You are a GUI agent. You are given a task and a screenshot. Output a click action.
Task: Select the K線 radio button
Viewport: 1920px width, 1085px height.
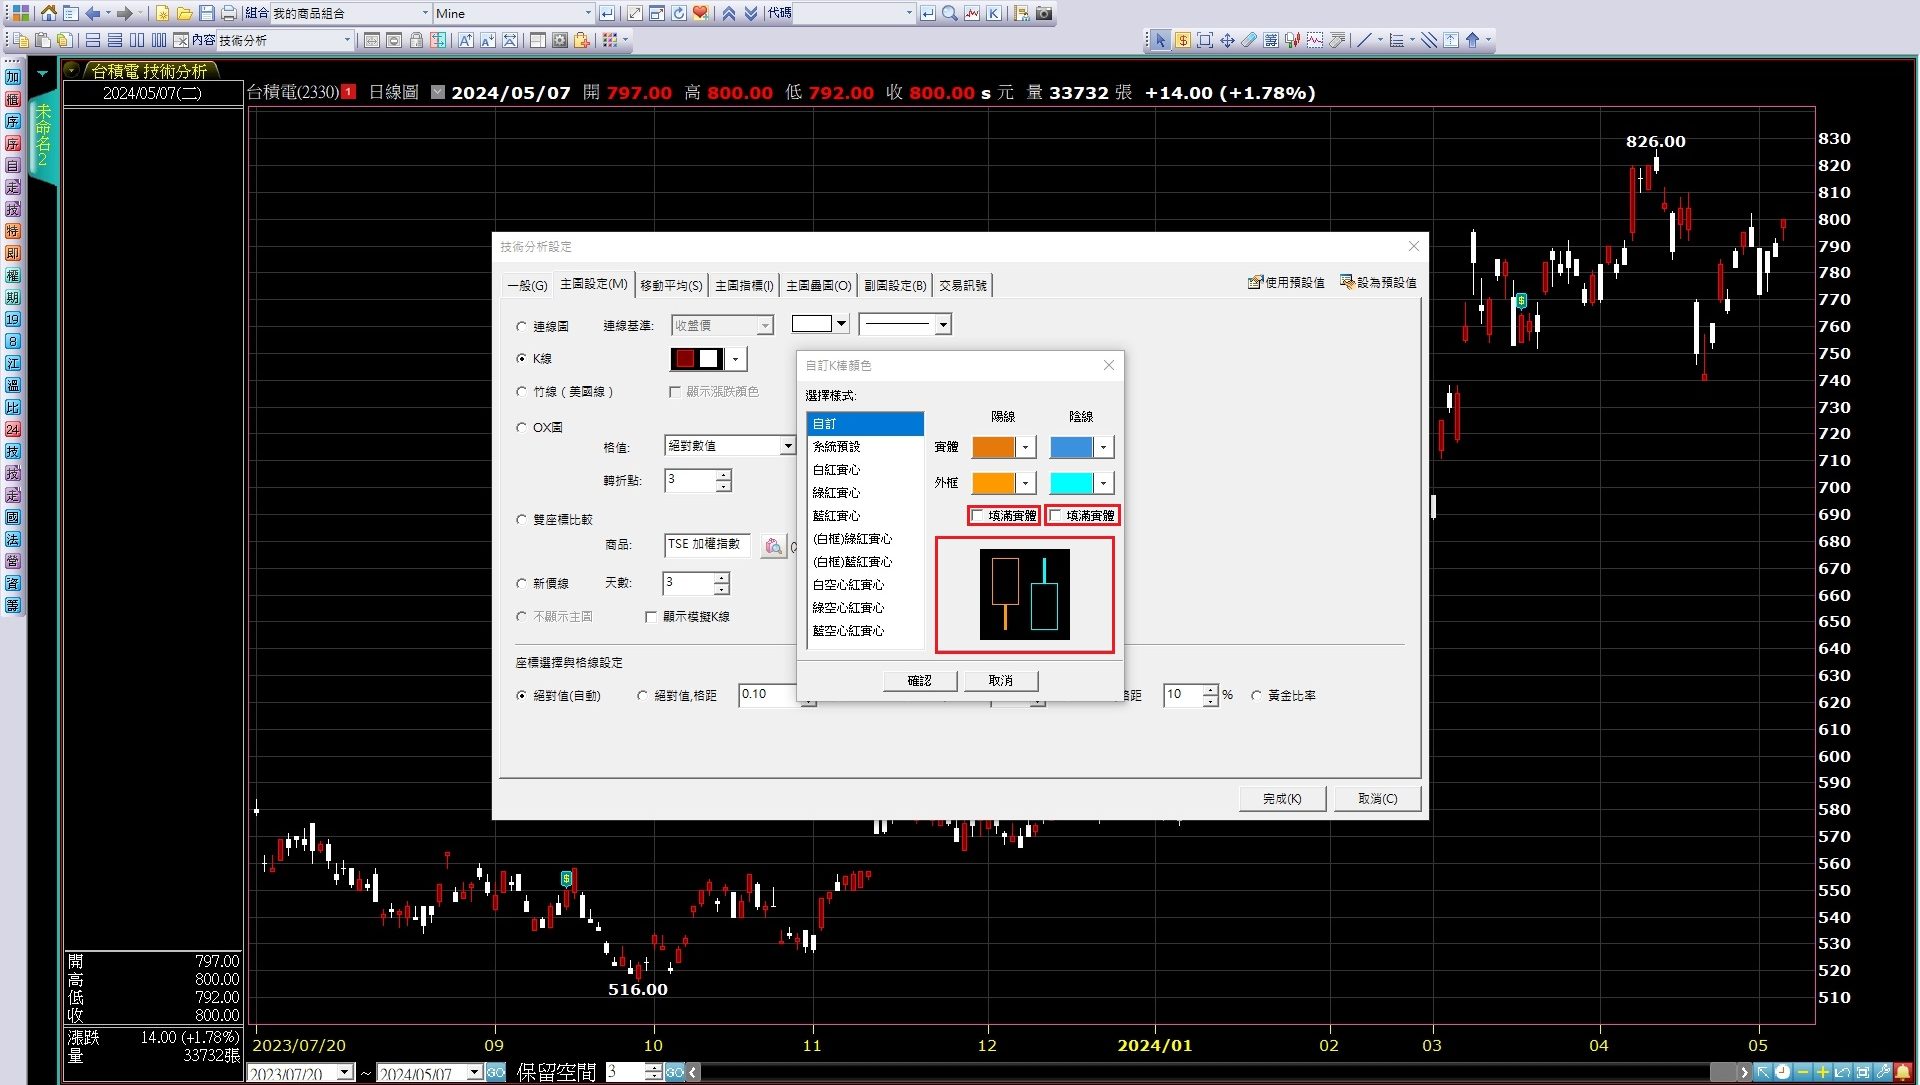coord(521,358)
